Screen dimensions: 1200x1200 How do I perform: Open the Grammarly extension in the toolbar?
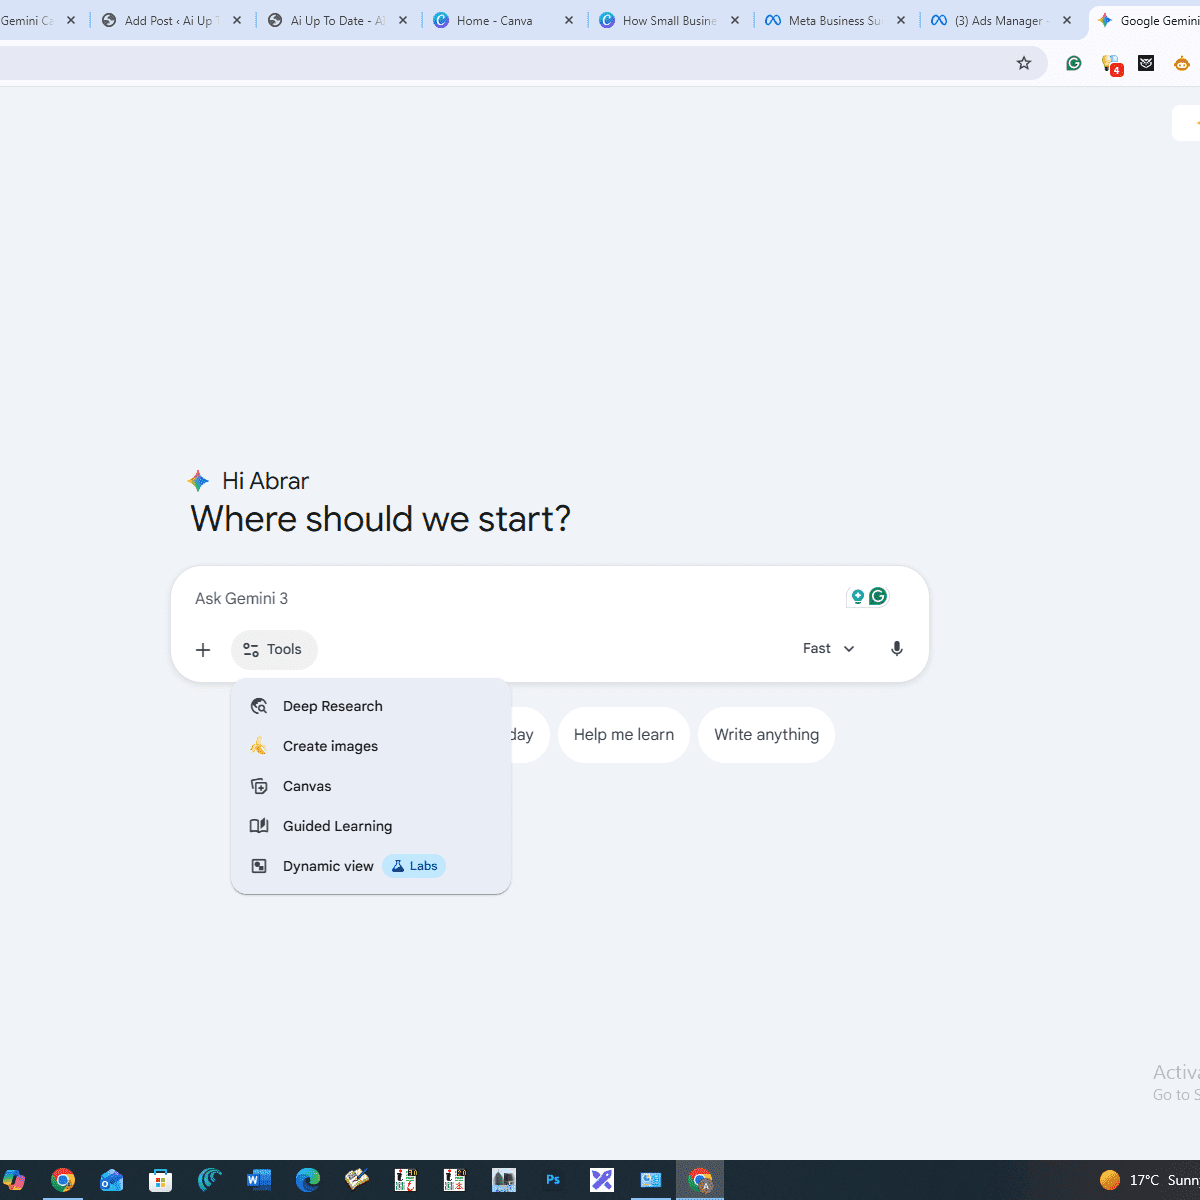click(x=1073, y=63)
